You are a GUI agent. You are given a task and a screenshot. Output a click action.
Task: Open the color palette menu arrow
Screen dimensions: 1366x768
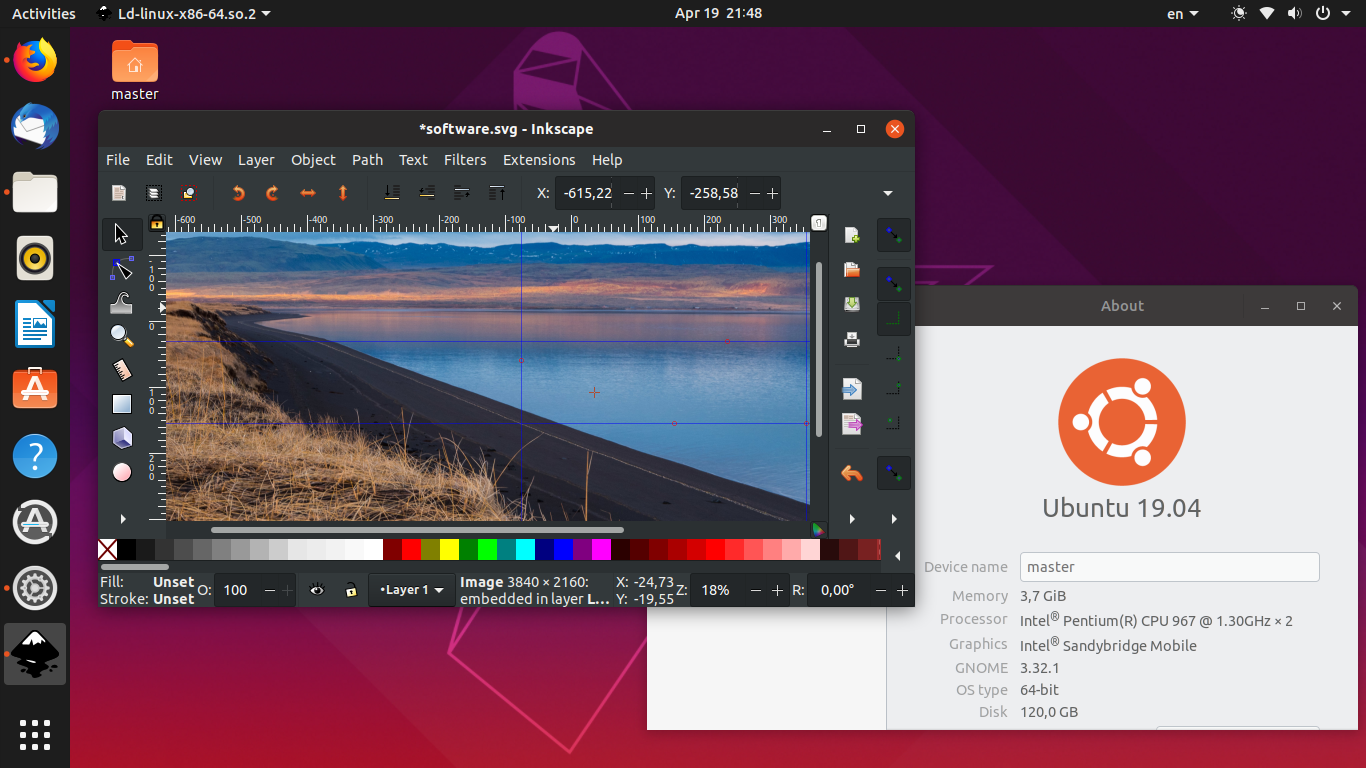pyautogui.click(x=897, y=555)
